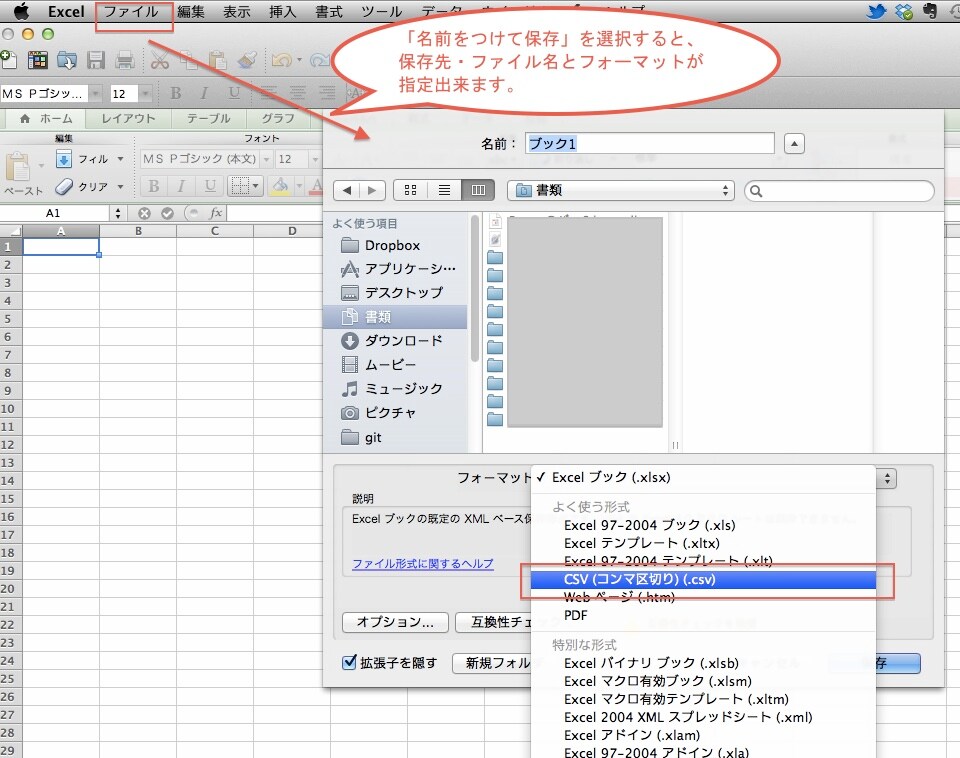Open the ファイル menu
The width and height of the screenshot is (960, 758).
point(131,12)
